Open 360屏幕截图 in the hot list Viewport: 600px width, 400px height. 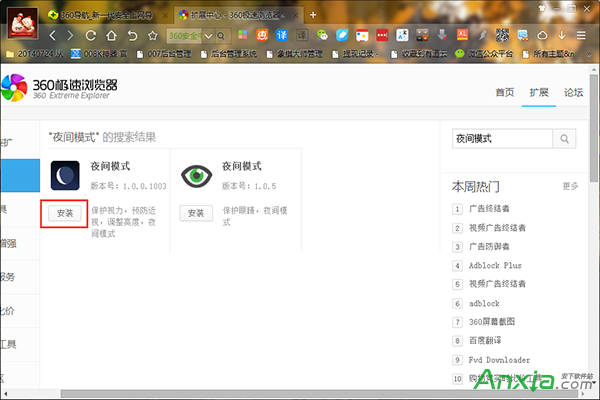[492, 322]
